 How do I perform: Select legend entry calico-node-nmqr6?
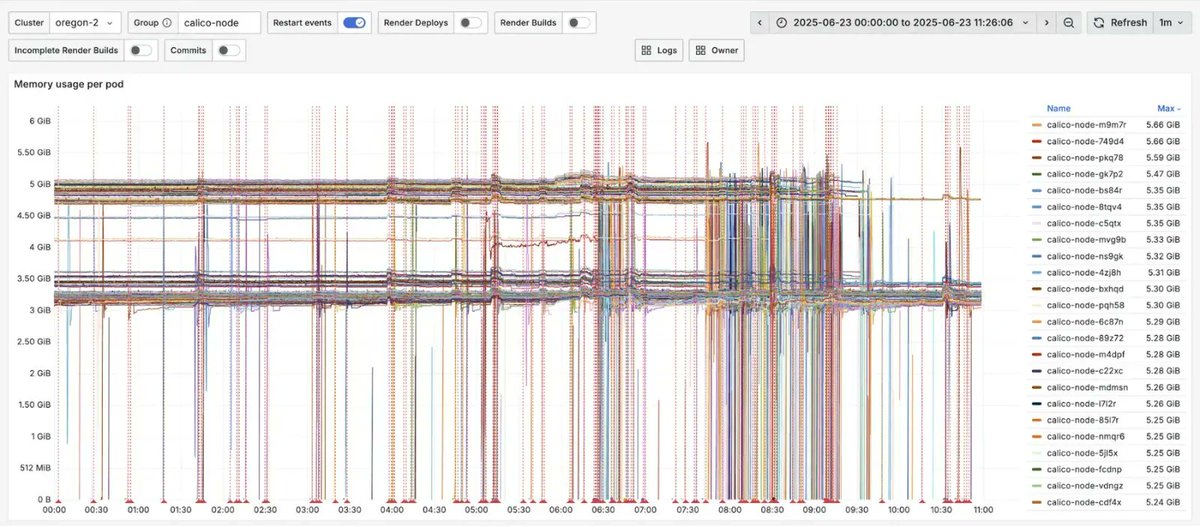(x=1086, y=436)
